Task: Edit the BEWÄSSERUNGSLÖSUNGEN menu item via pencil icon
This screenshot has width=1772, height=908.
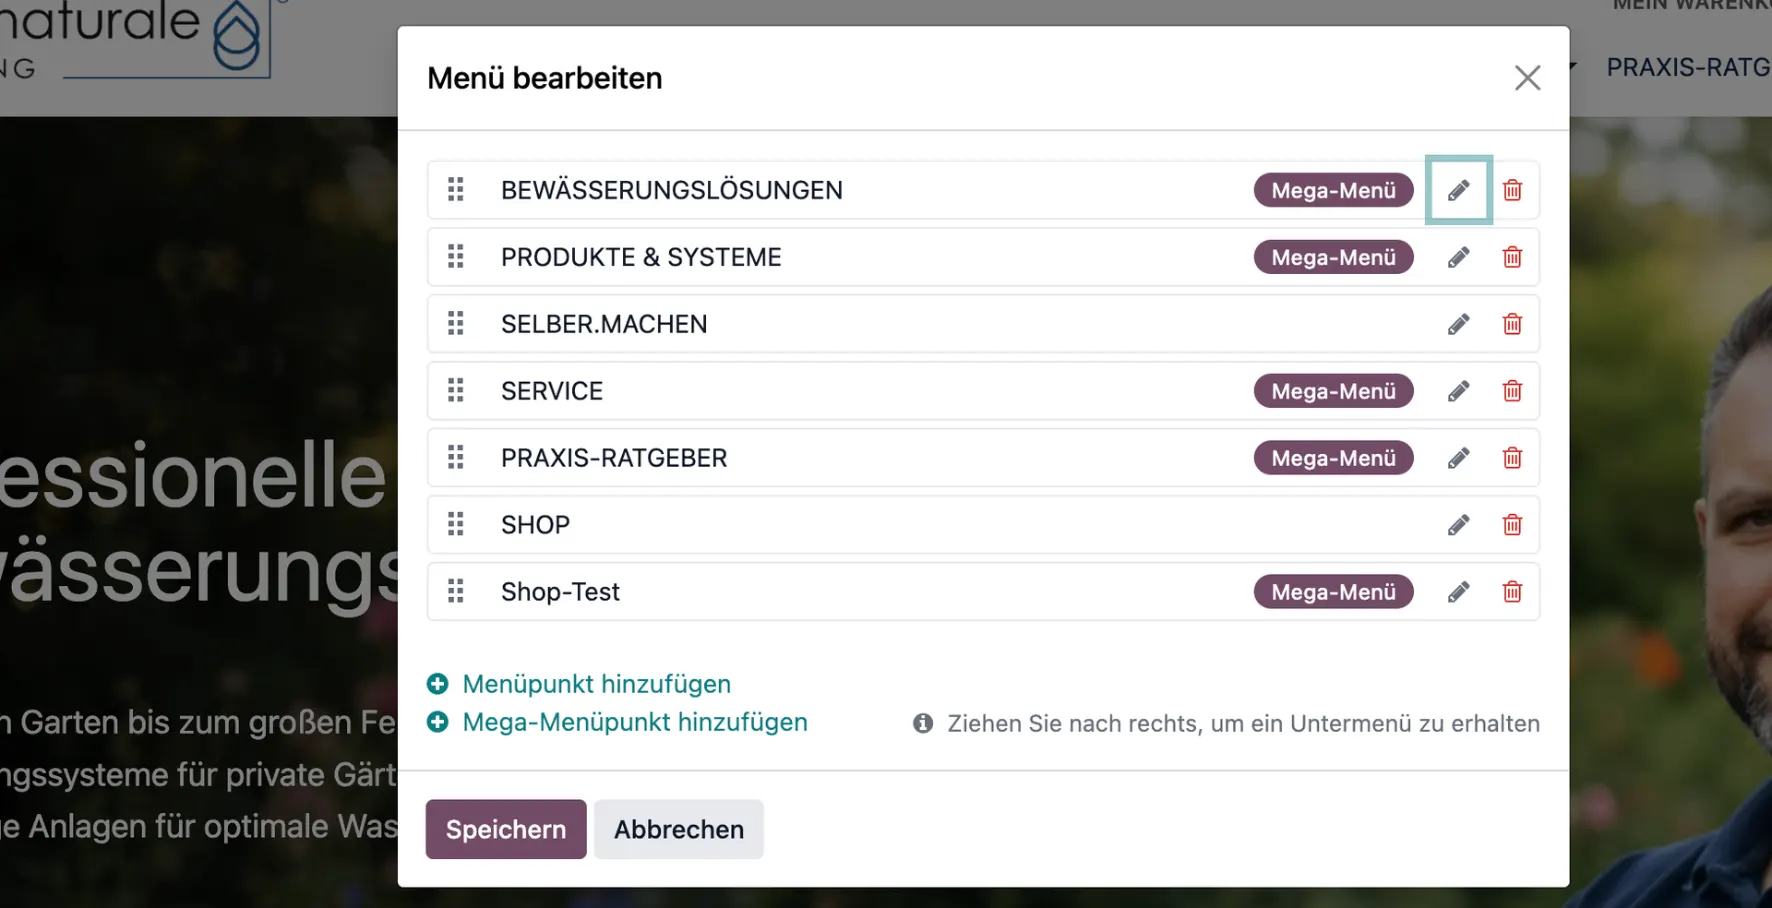Action: [1458, 190]
